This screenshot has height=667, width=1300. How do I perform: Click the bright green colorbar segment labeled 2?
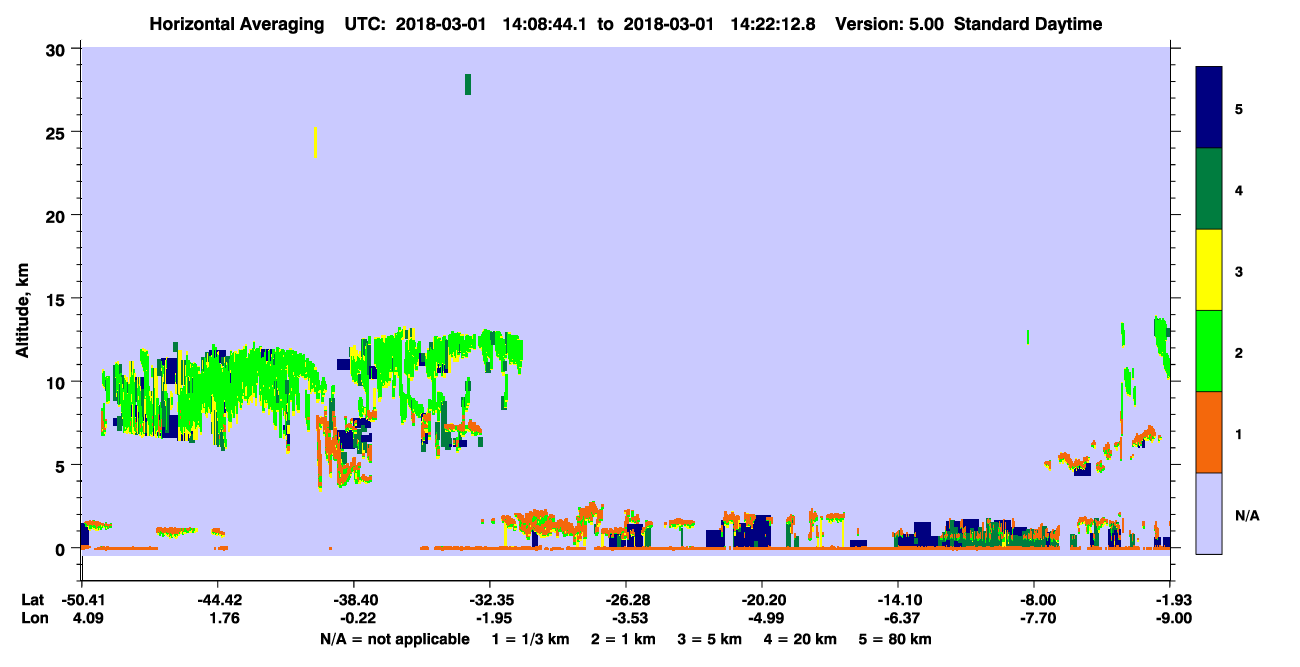click(x=1209, y=351)
